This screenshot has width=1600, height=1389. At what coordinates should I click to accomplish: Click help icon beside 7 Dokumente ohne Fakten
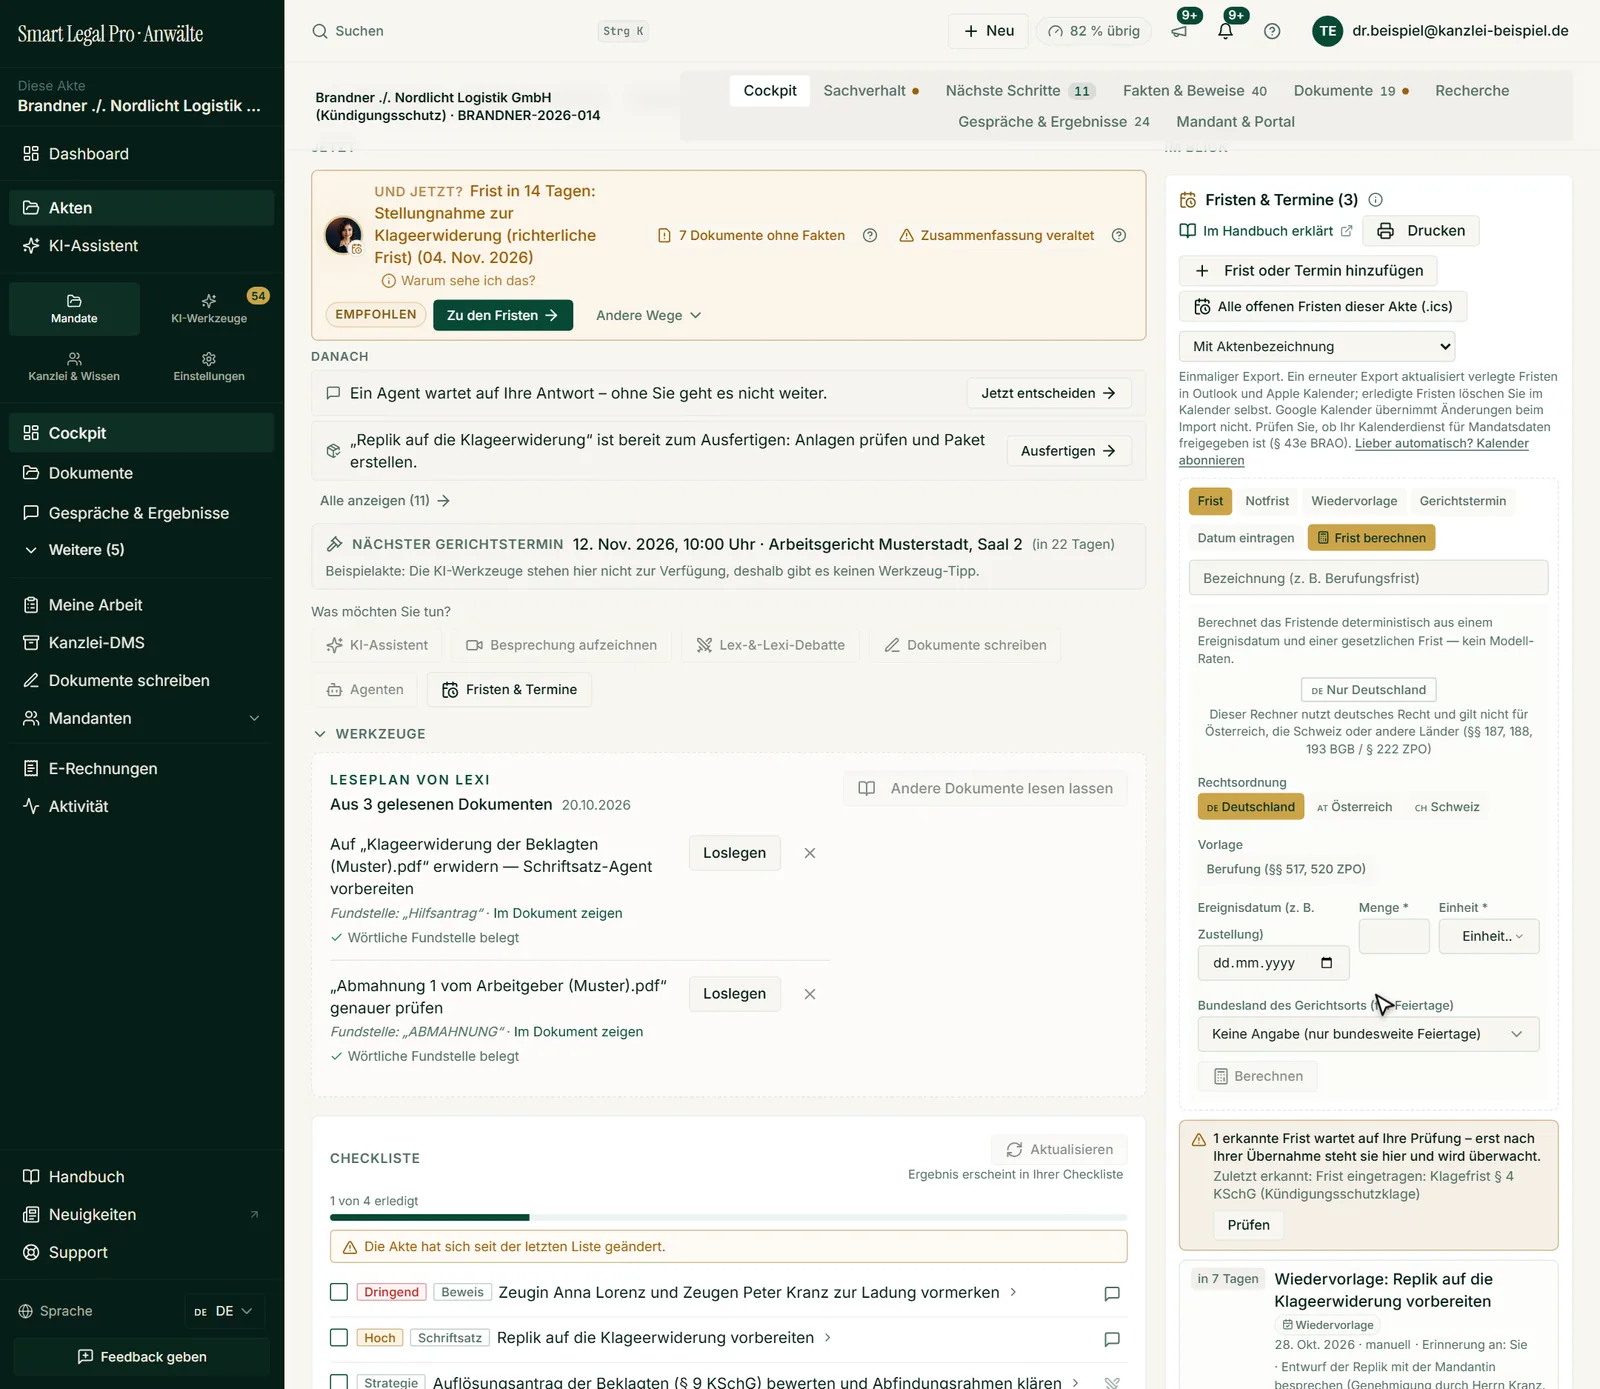870,236
